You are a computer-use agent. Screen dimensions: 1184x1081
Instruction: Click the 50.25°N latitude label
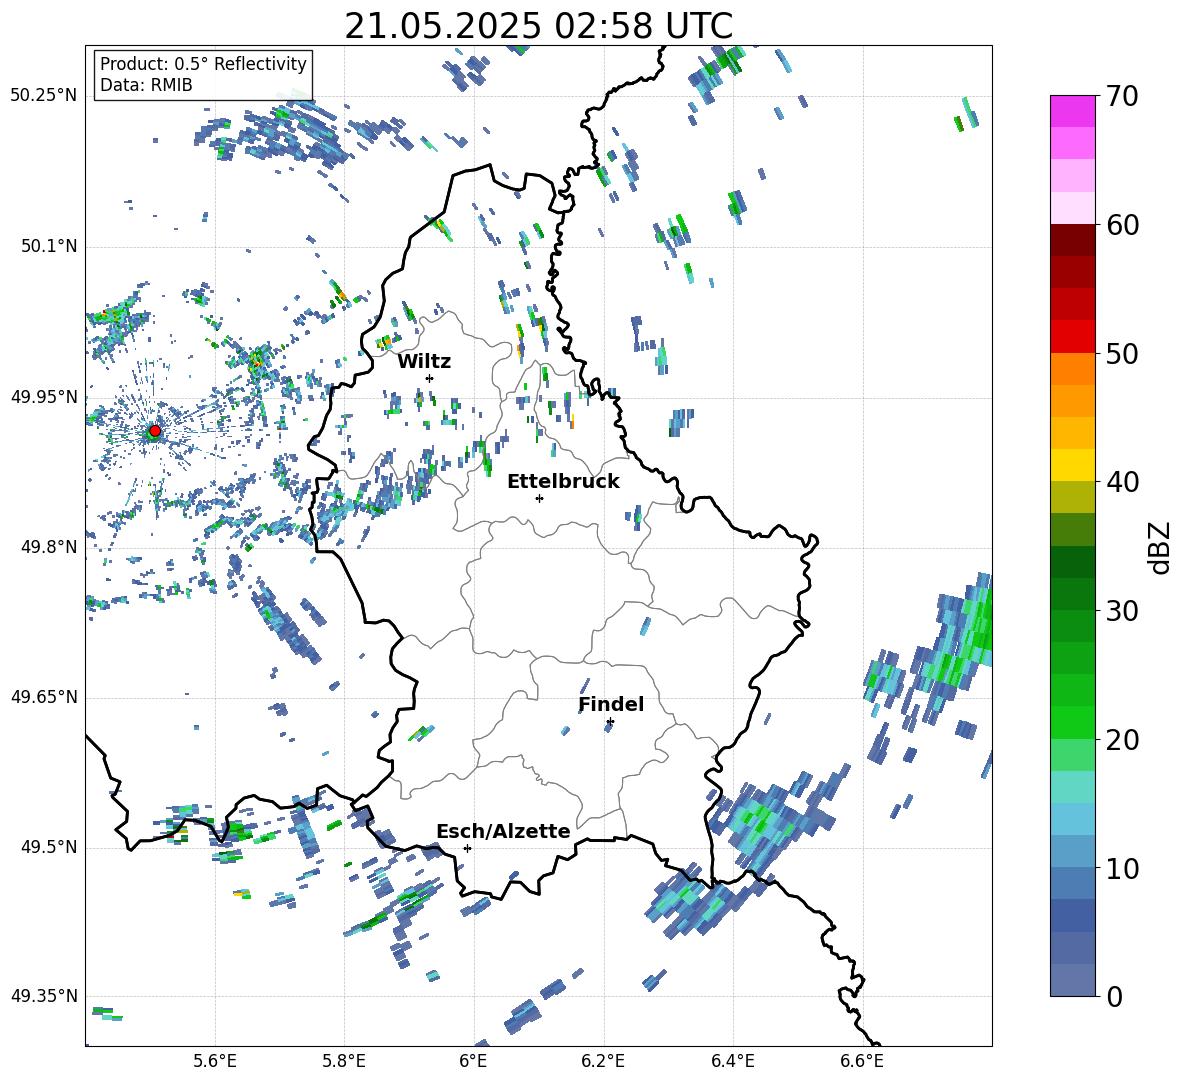tap(44, 96)
